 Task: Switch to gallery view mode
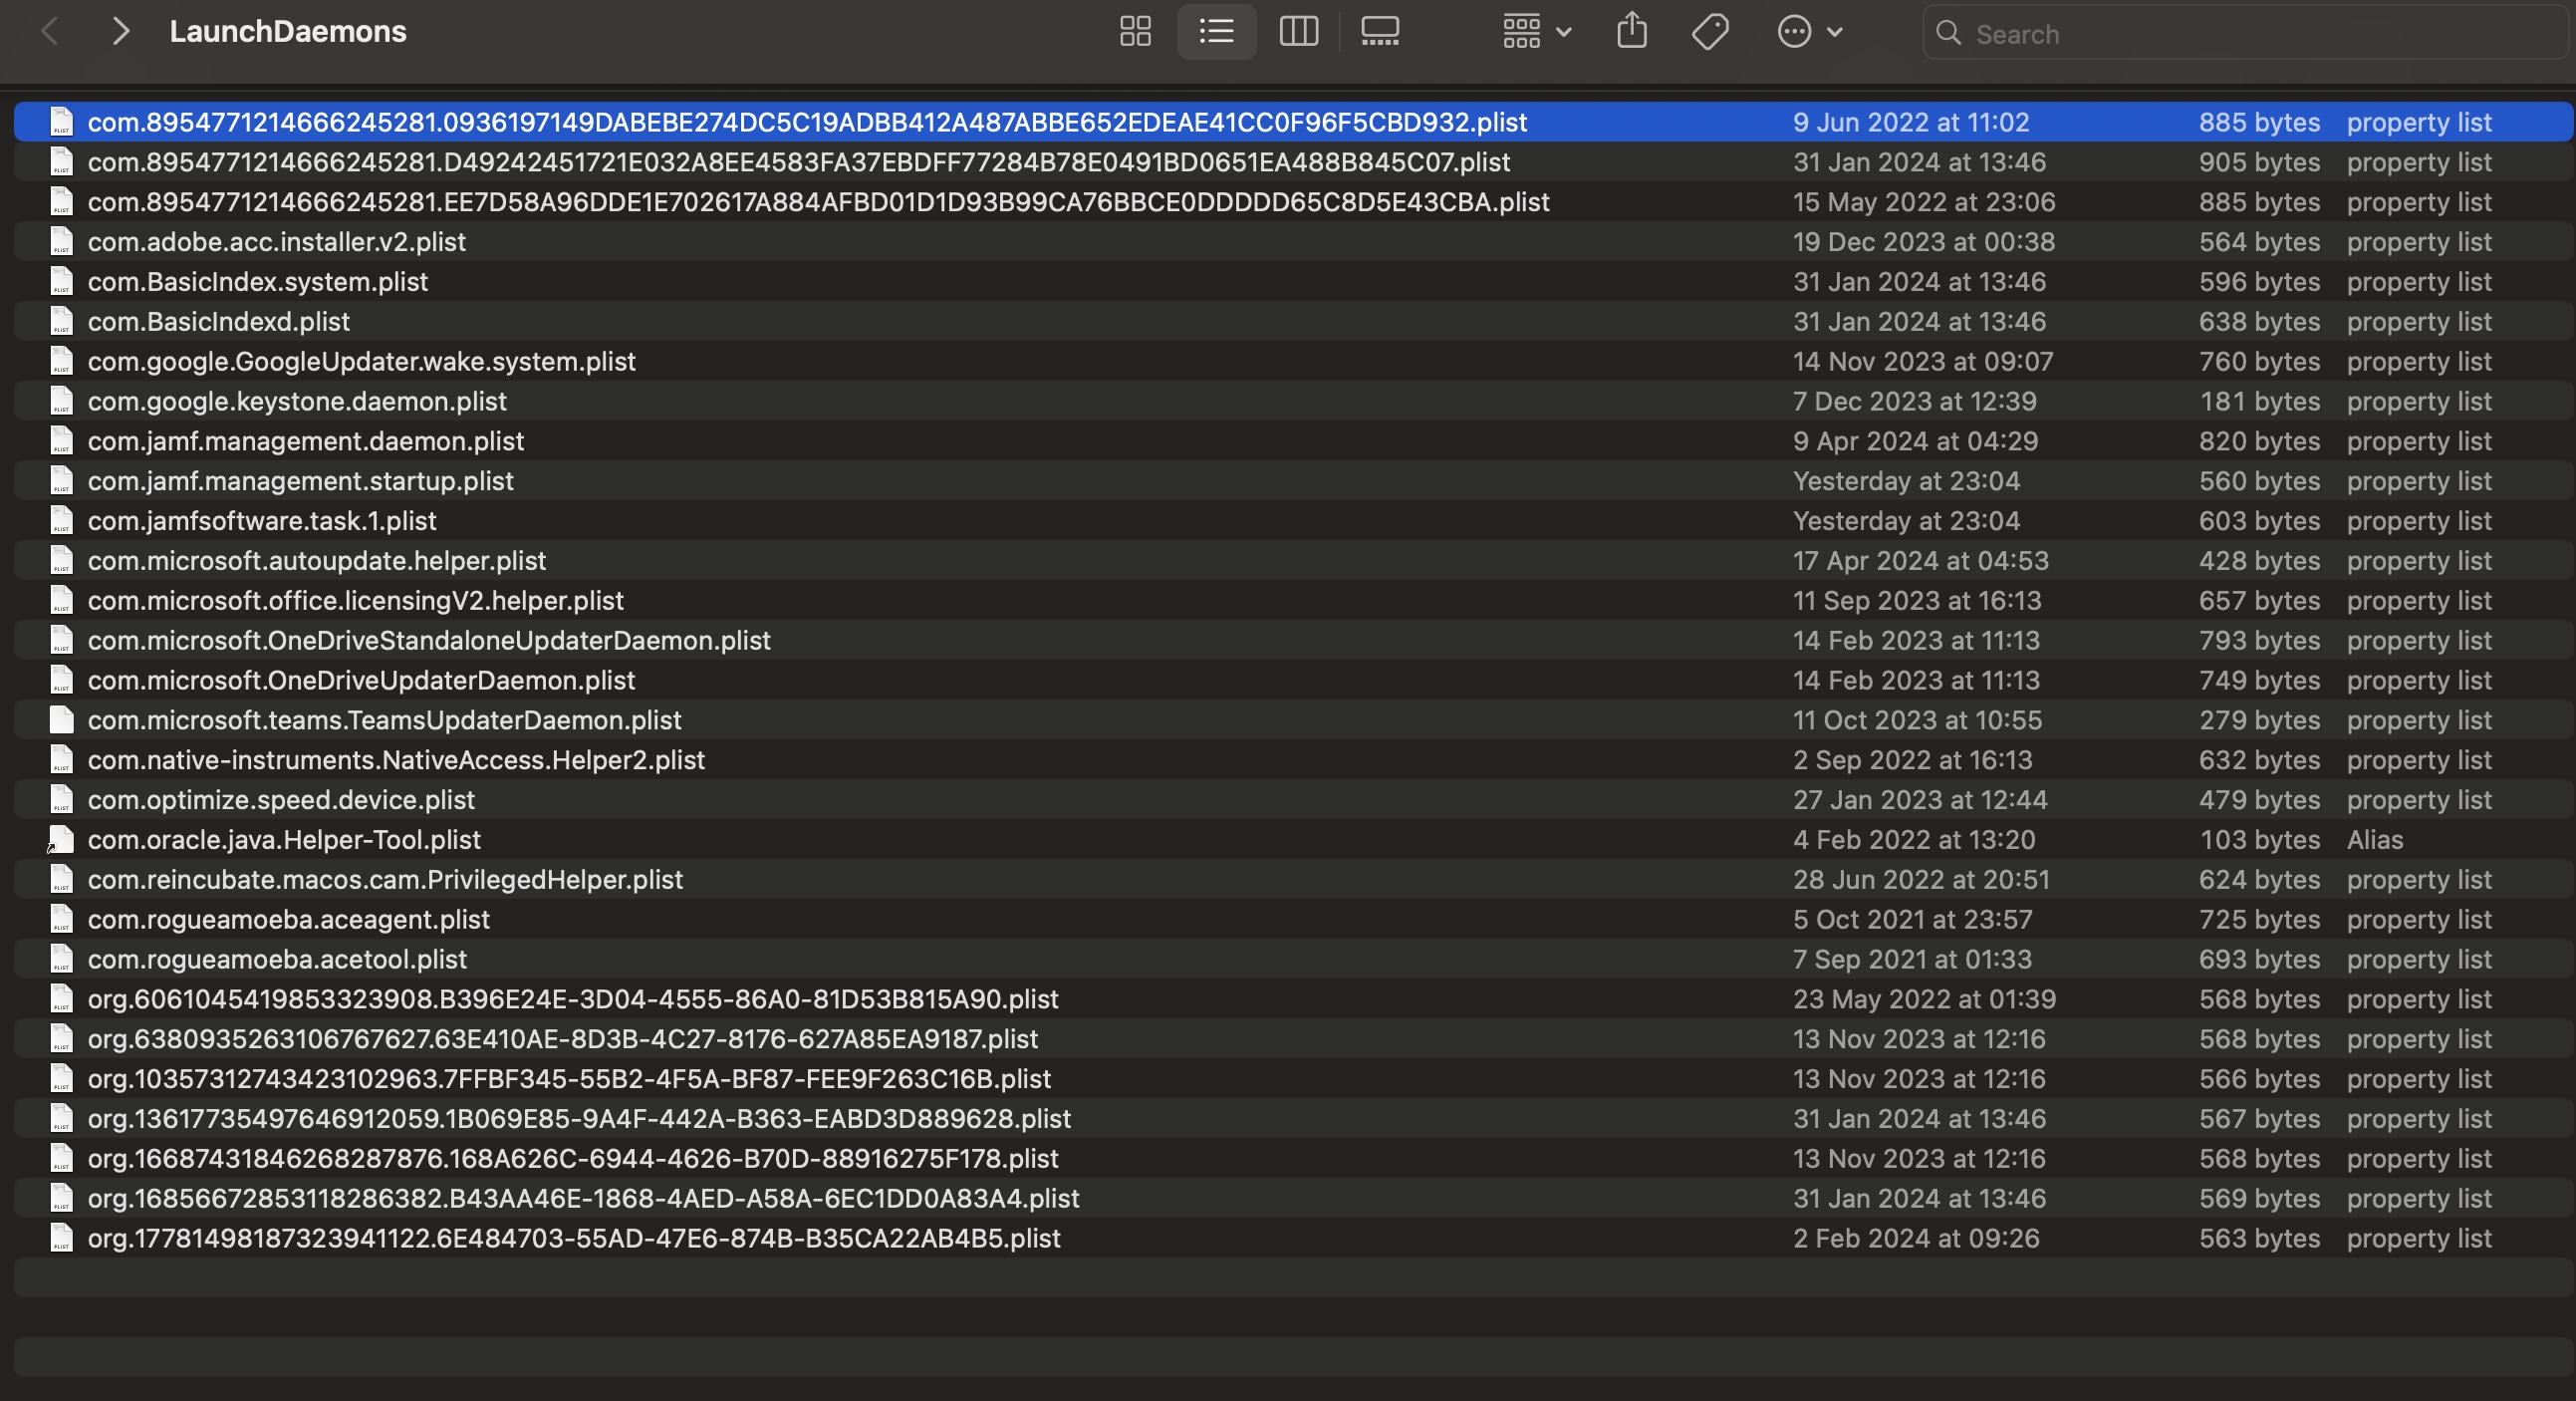click(1379, 31)
